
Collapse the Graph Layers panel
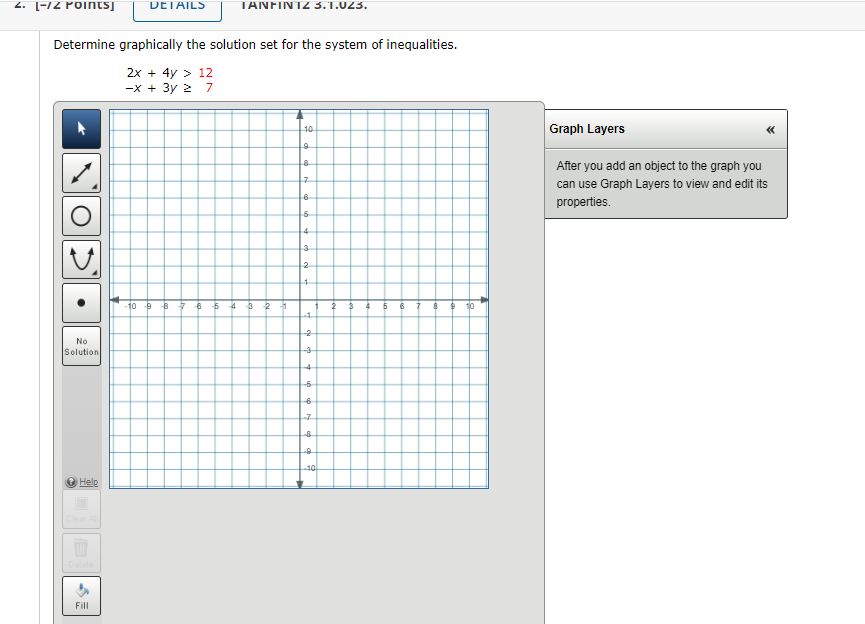(770, 128)
